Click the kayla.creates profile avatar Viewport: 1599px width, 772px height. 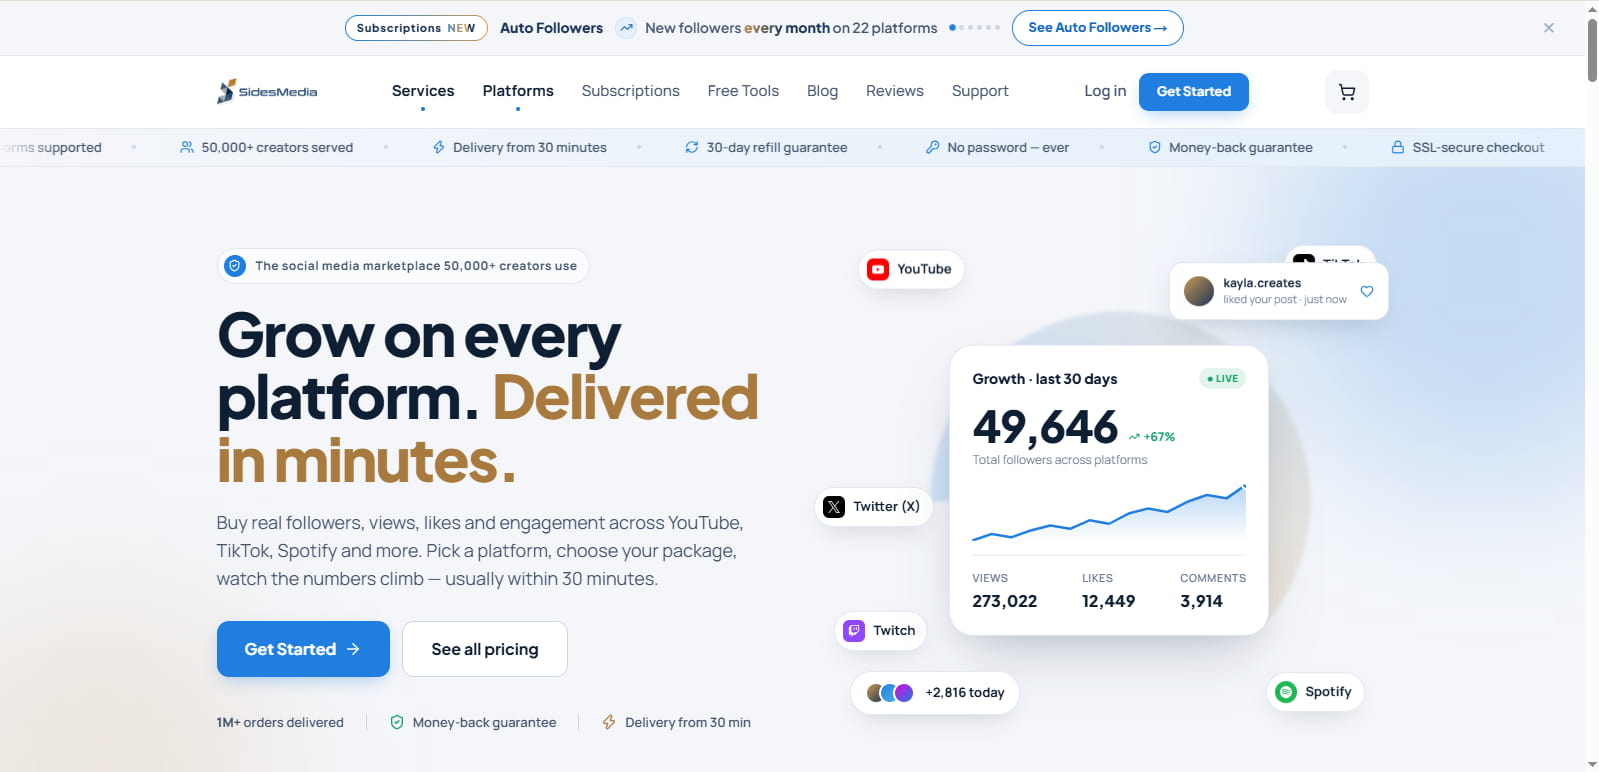[x=1199, y=291]
